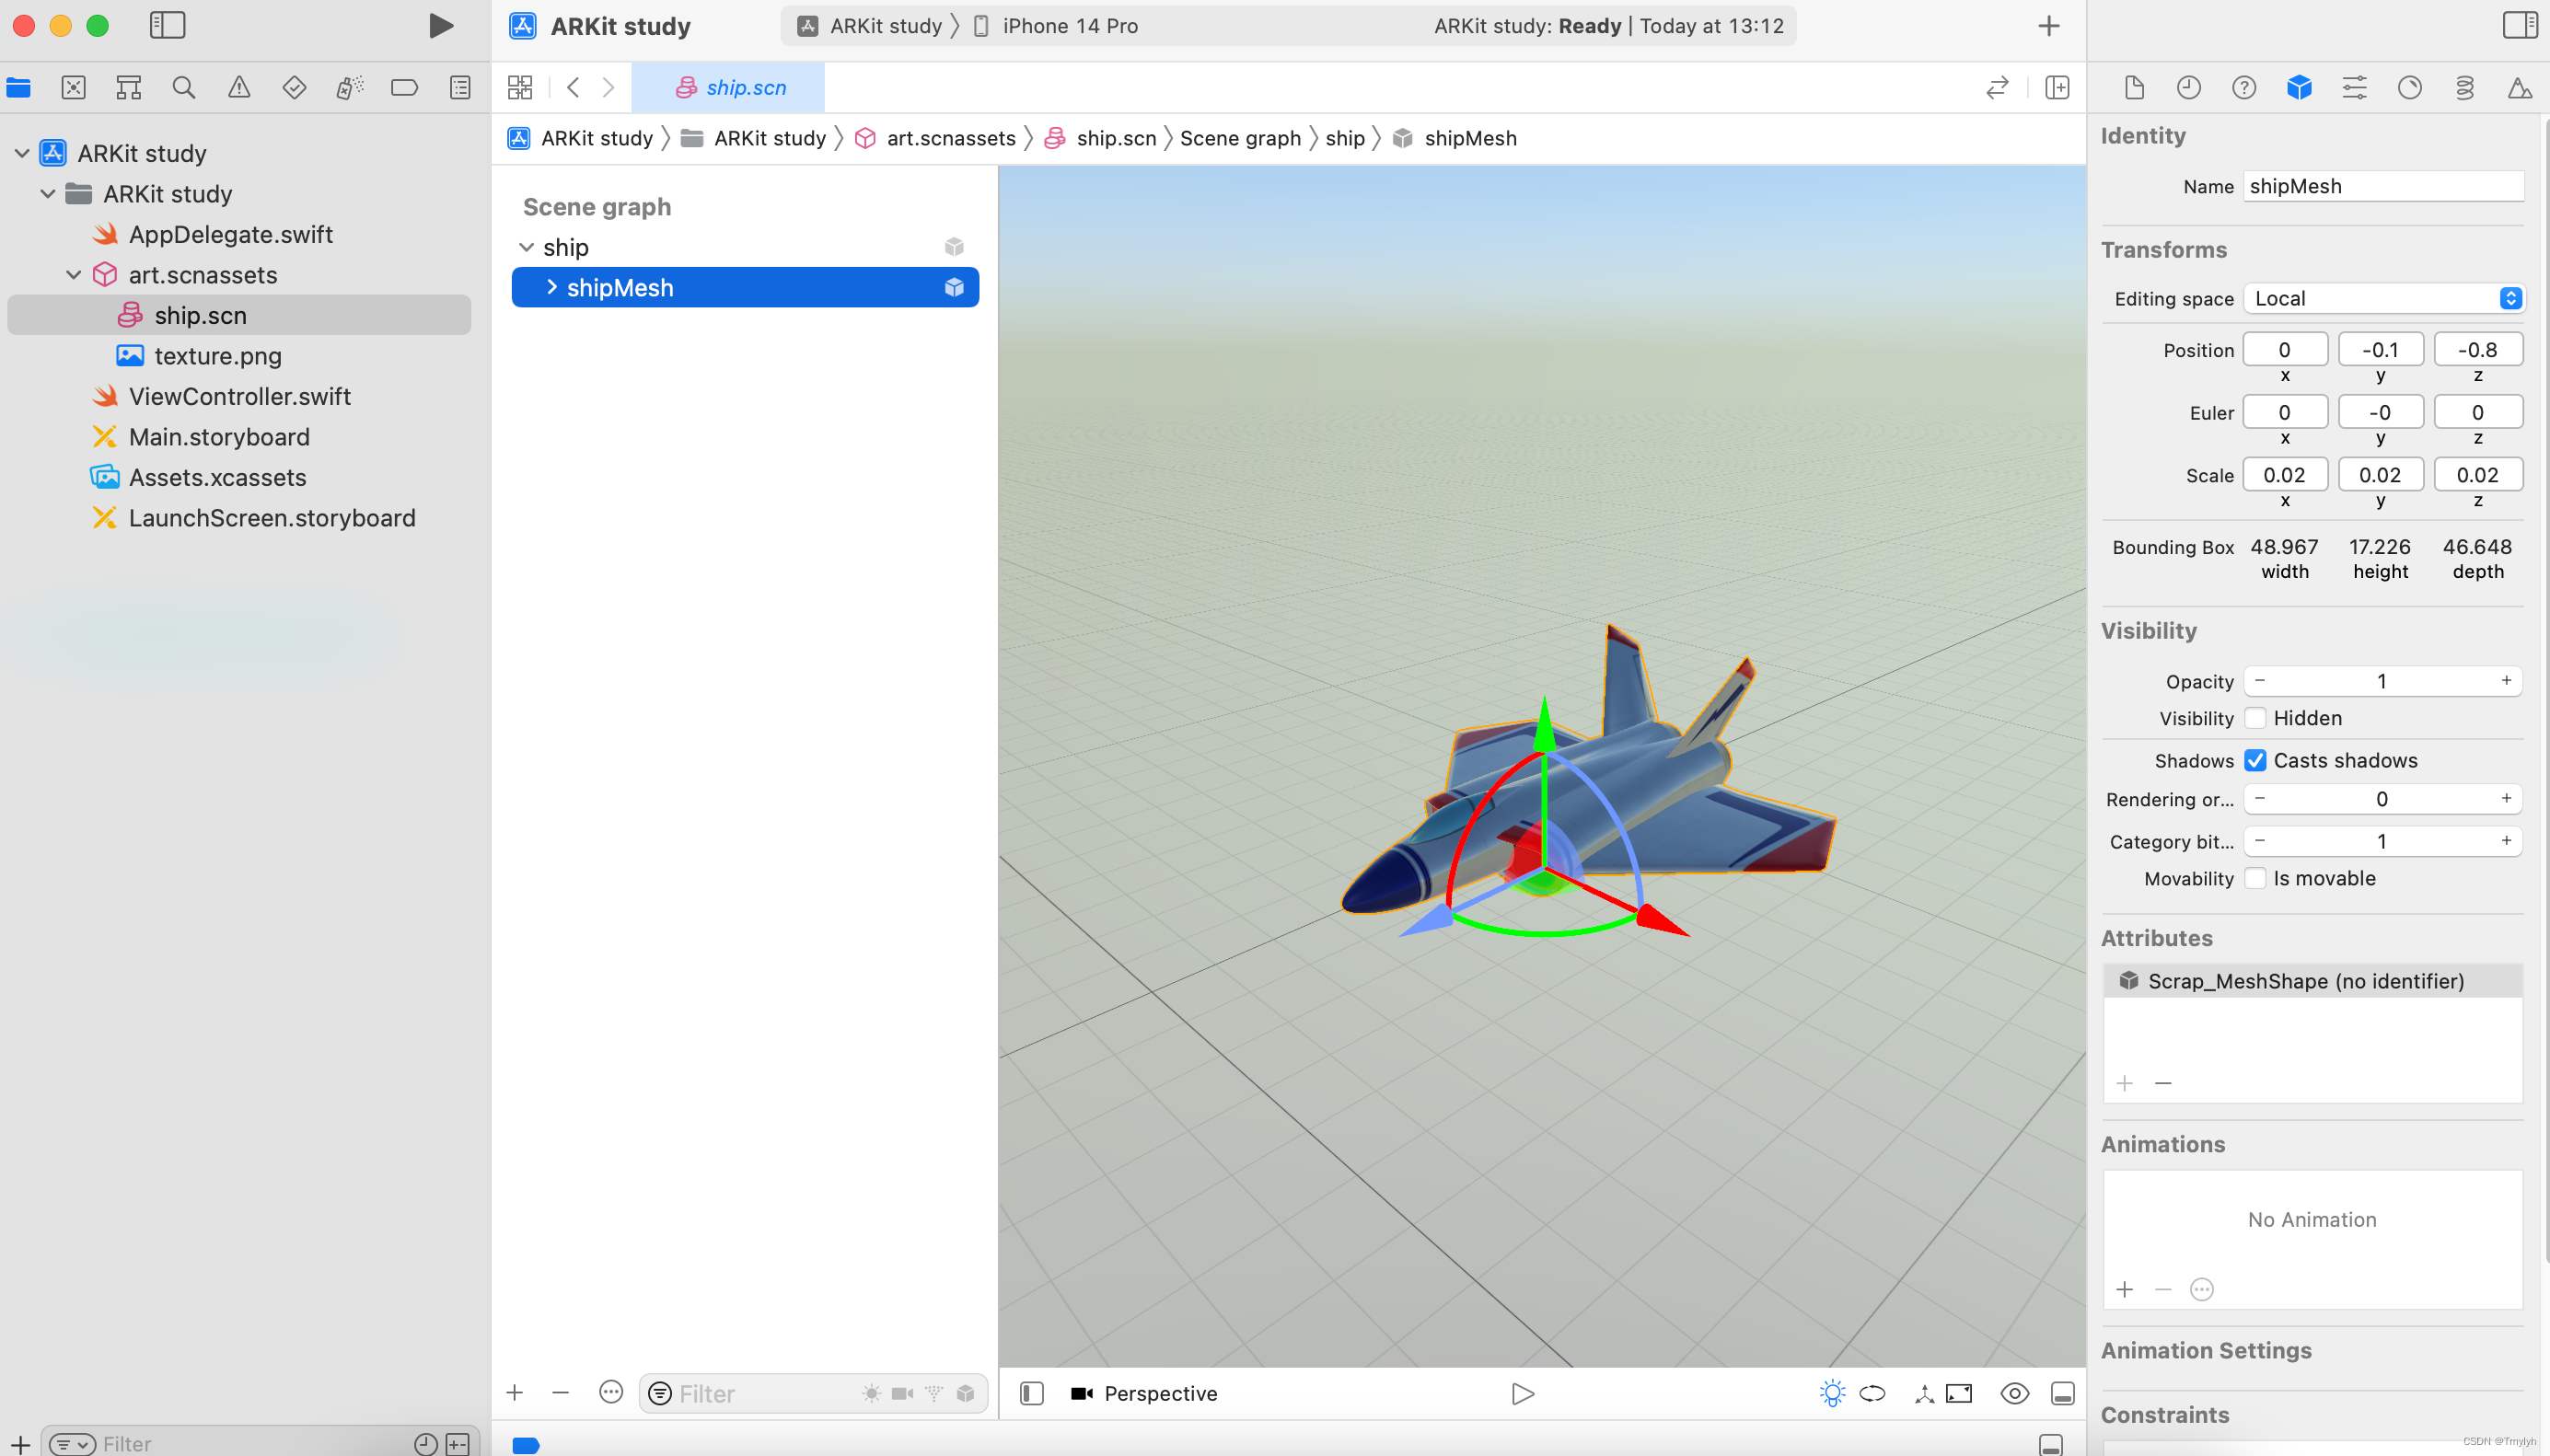Open the Editing space Local dropdown
The width and height of the screenshot is (2550, 1456).
pos(2383,298)
